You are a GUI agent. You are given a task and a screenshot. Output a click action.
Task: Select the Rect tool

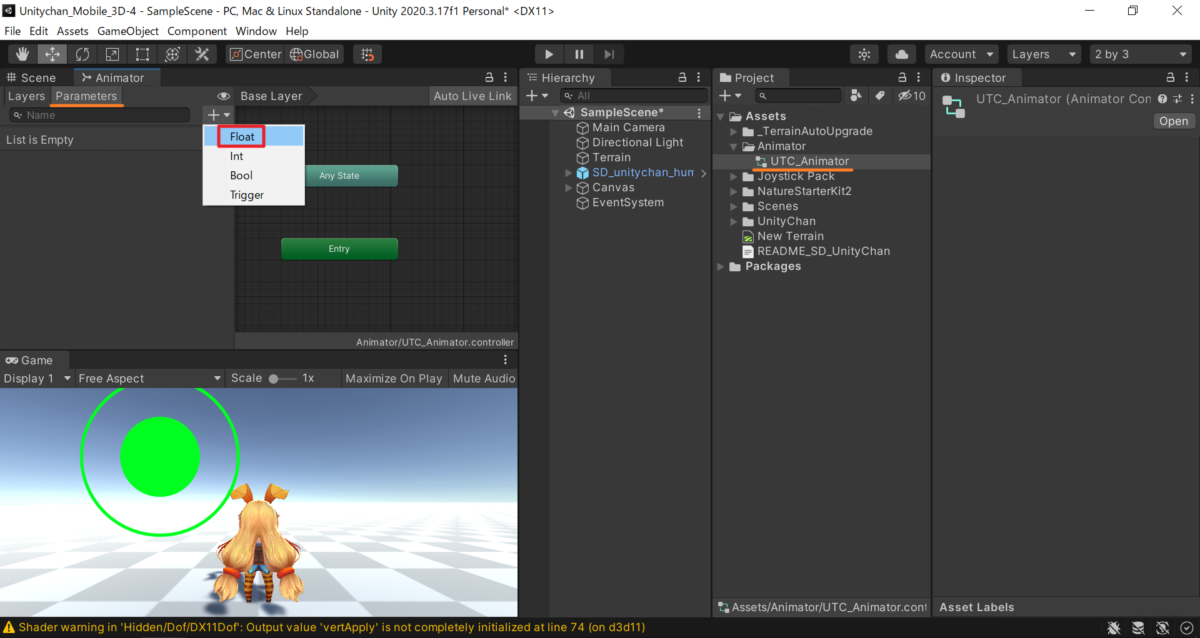142,54
